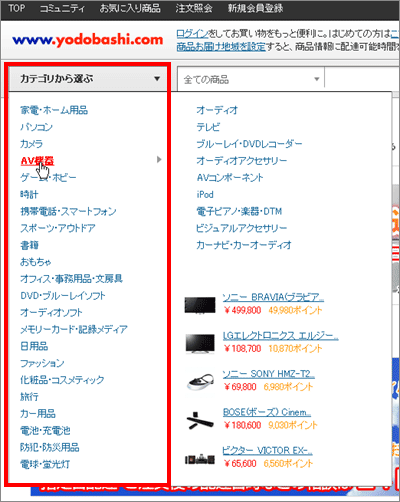Click the LGエレクトロニクス product link
Image resolution: width=400 pixels, height=502 pixels.
click(x=281, y=336)
